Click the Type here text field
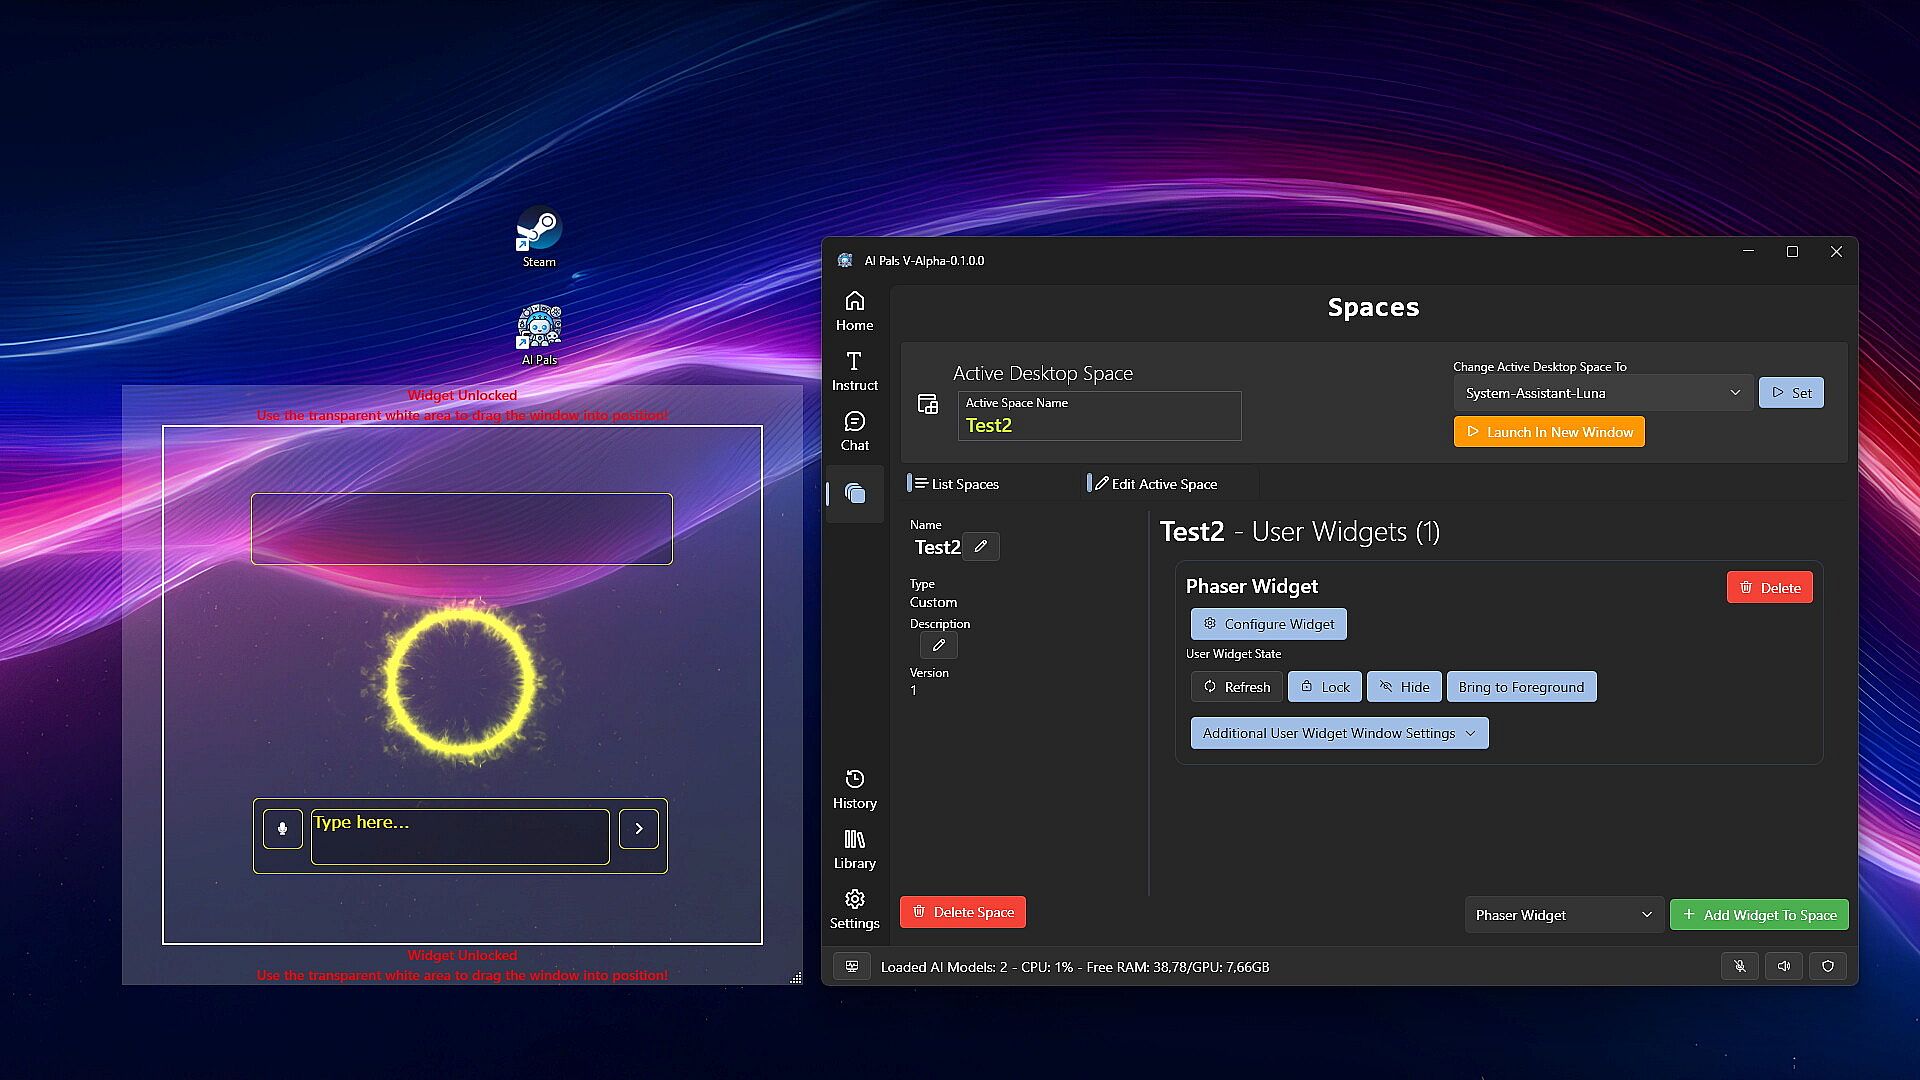Image resolution: width=1920 pixels, height=1080 pixels. coord(460,836)
